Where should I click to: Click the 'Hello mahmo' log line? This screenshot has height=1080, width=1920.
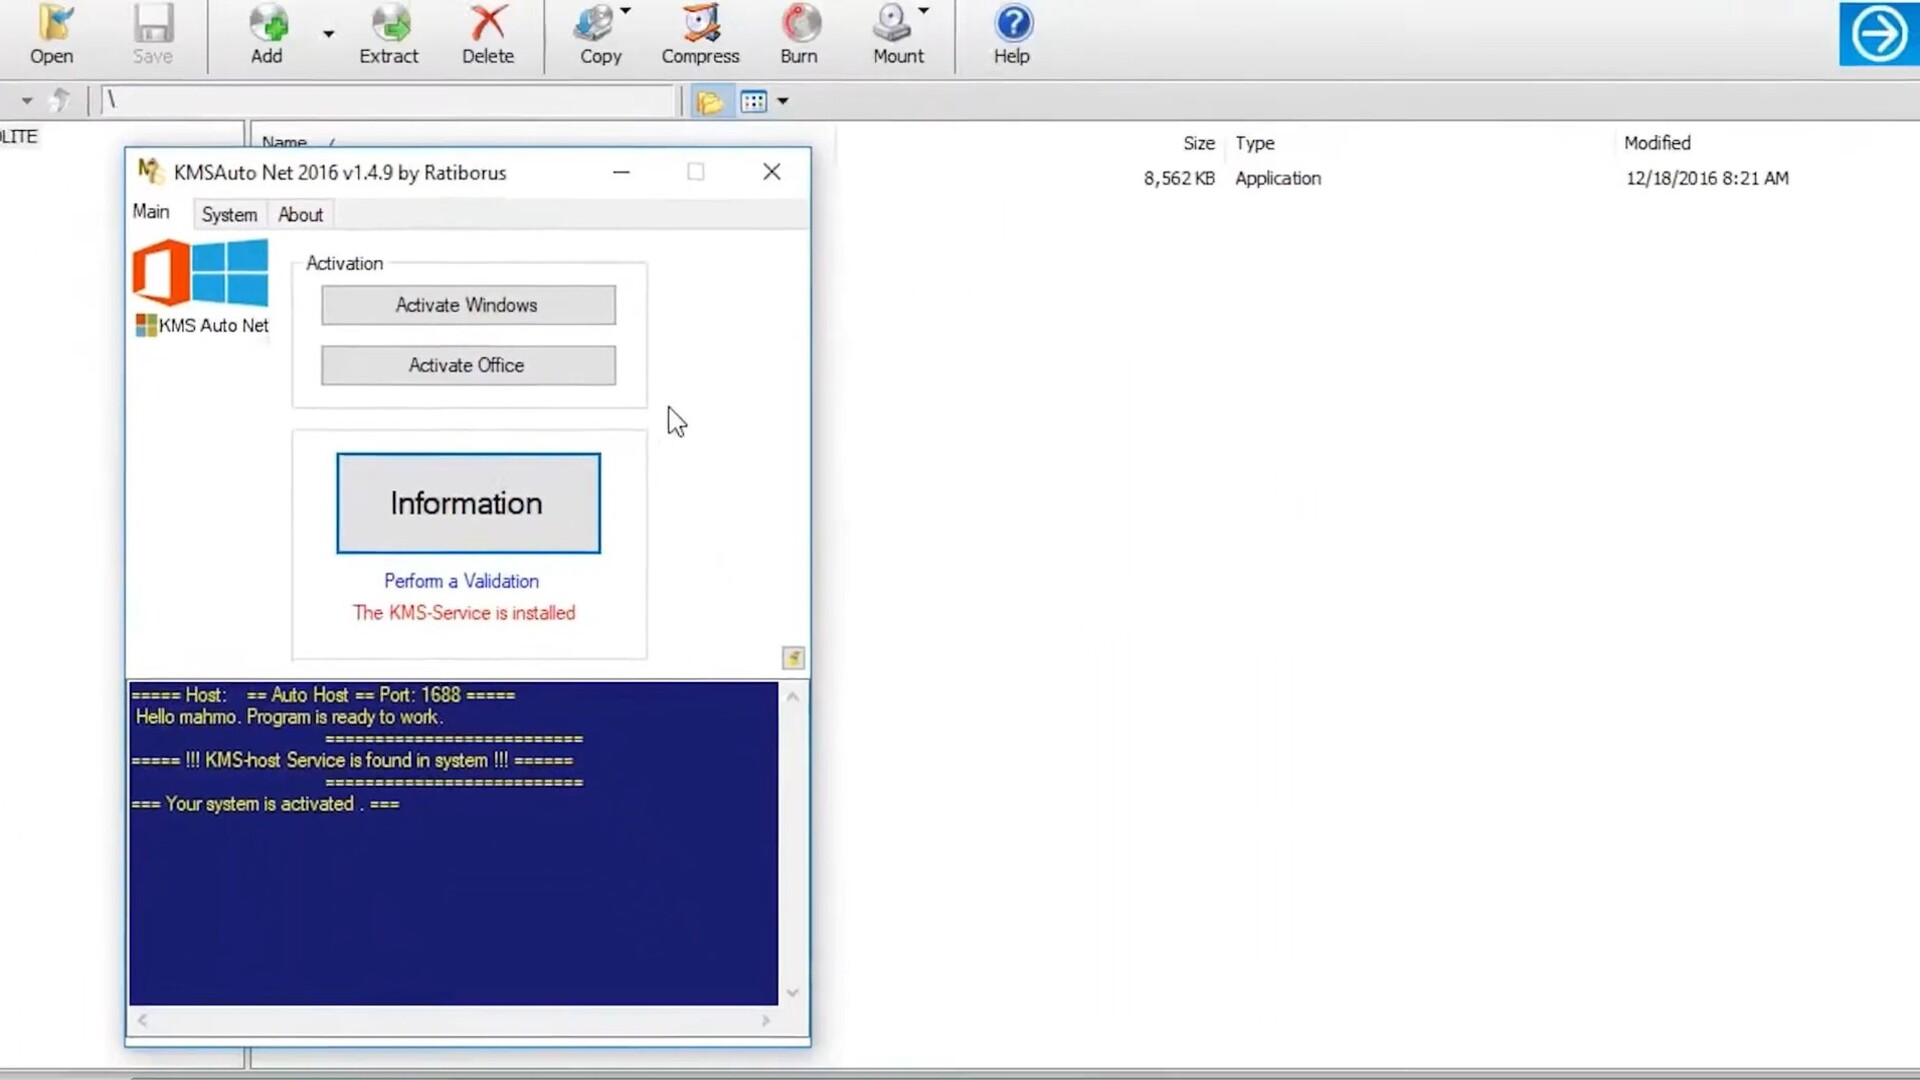(289, 717)
